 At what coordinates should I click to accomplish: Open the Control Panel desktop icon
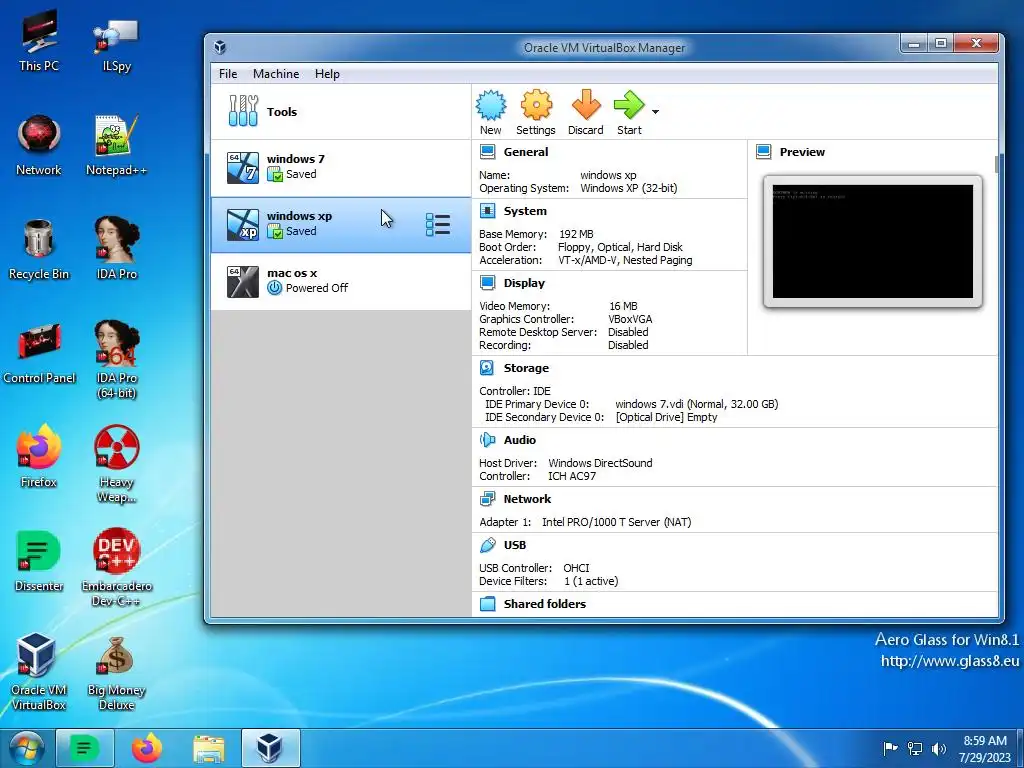pos(39,353)
